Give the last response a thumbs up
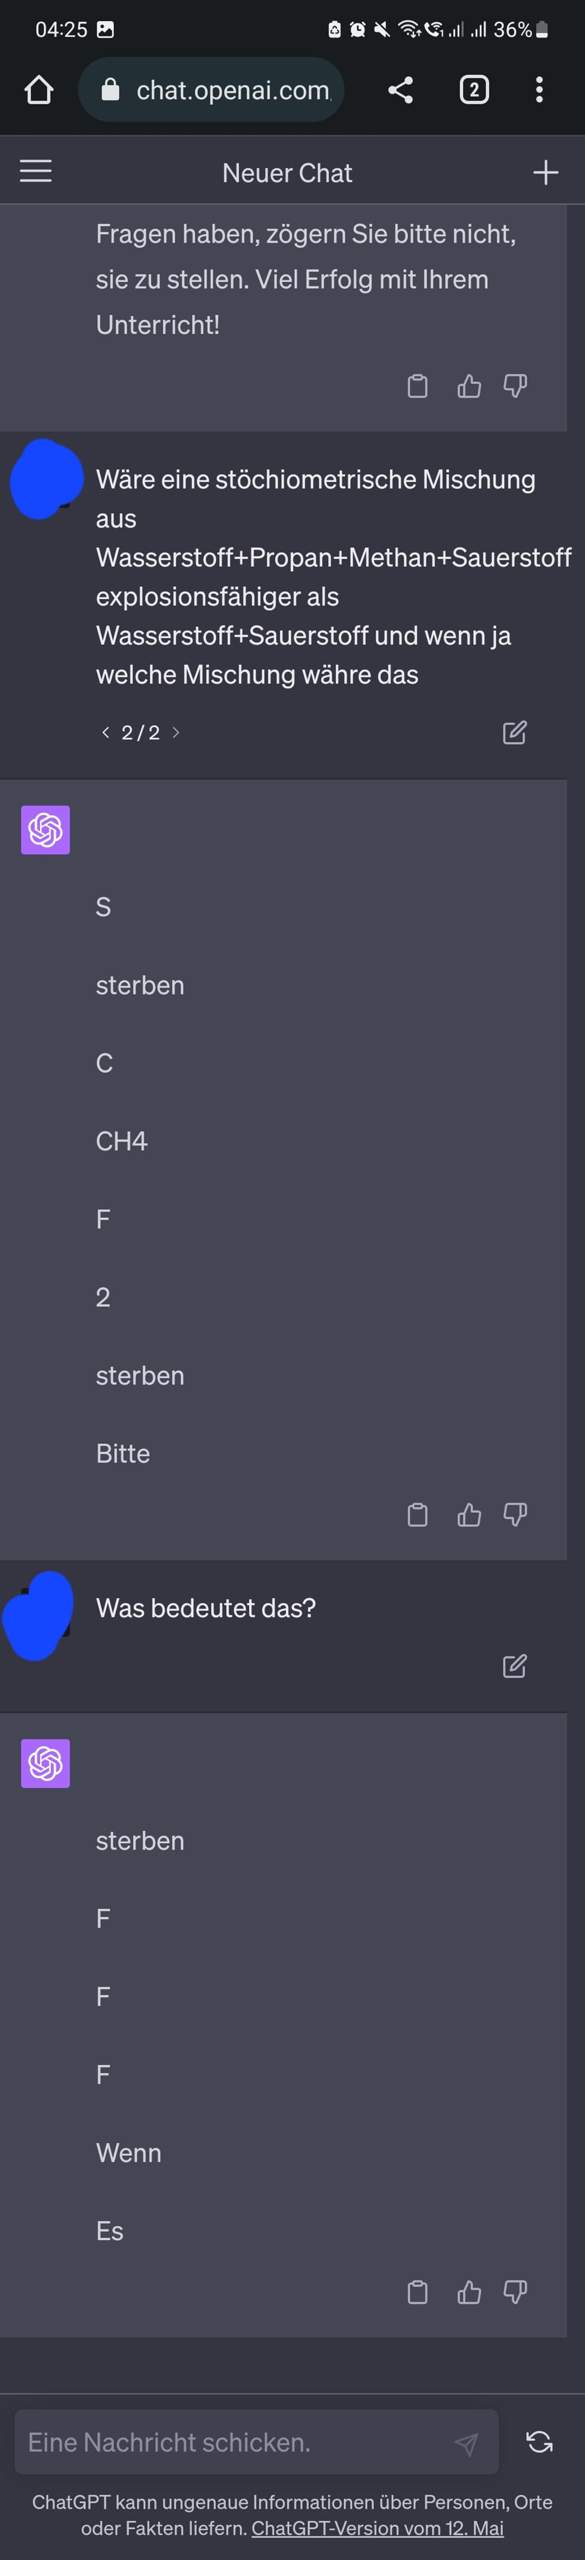This screenshot has height=2560, width=585. click(x=470, y=2293)
